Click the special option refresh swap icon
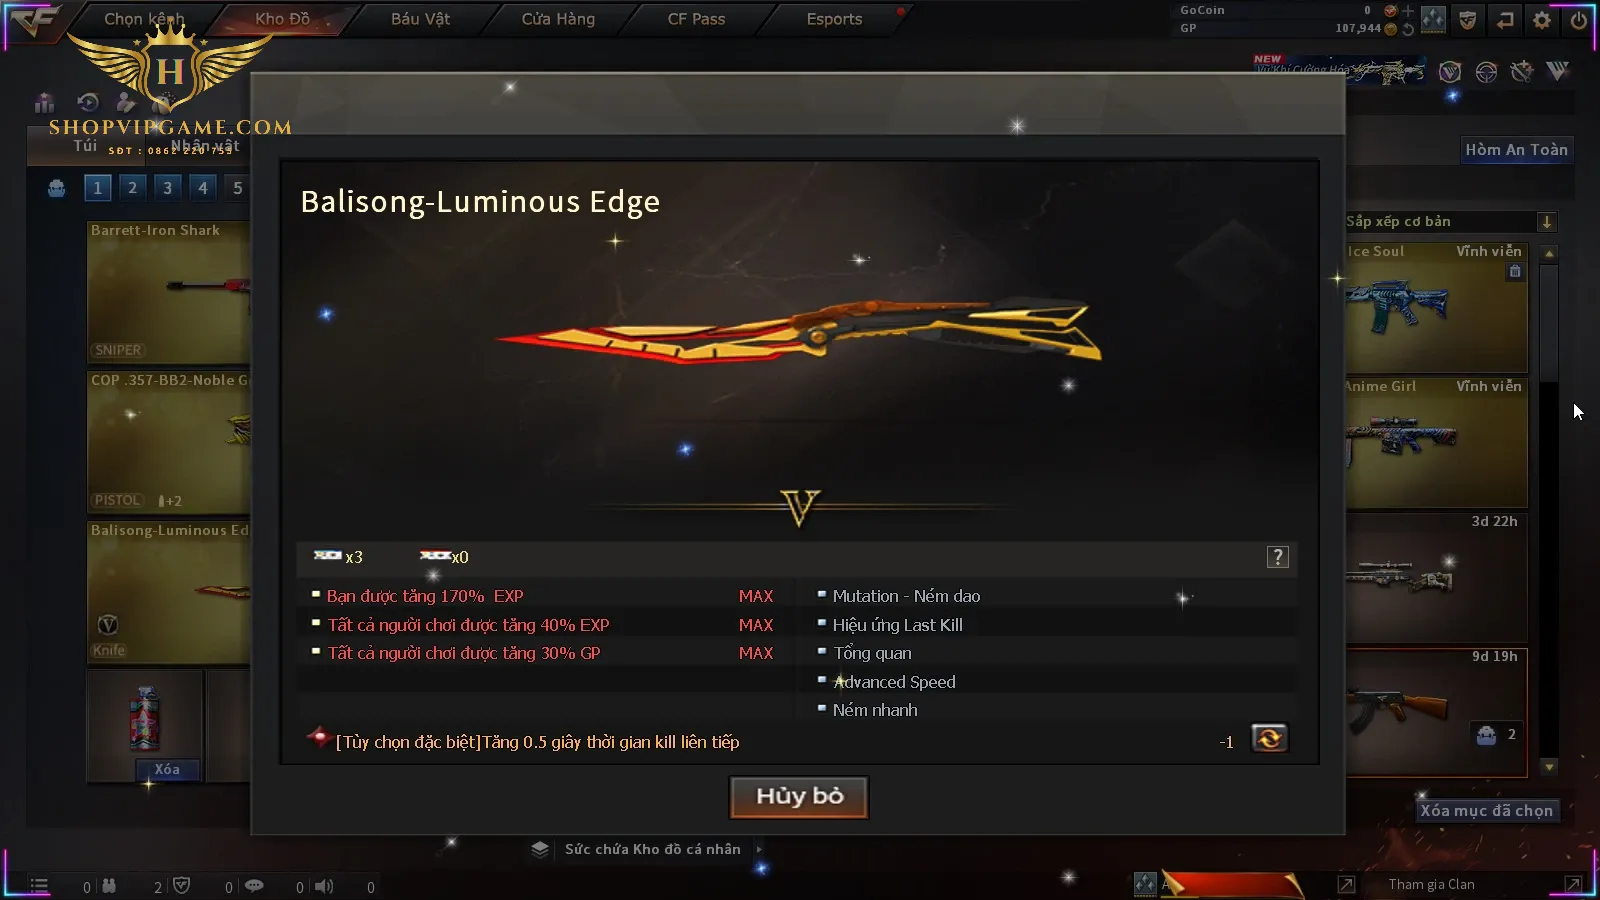 click(1269, 739)
